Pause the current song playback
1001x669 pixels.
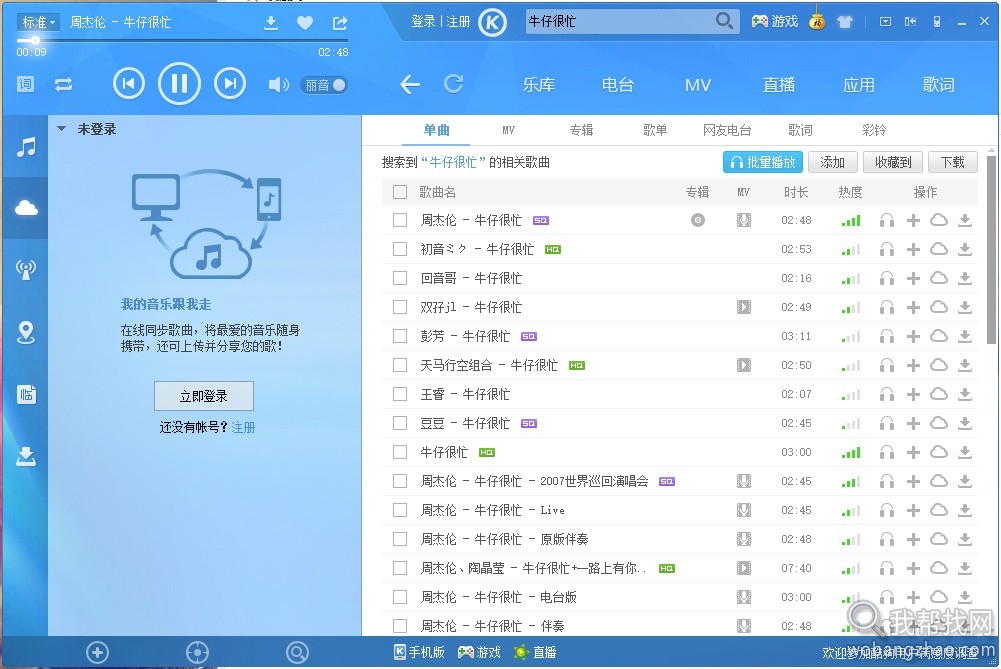click(179, 84)
